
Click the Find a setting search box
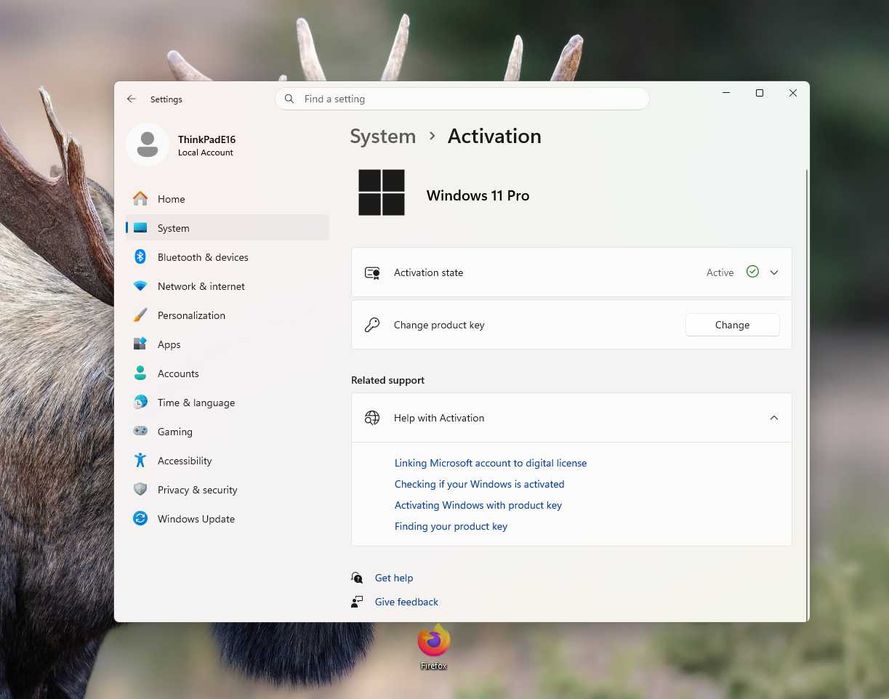[462, 99]
